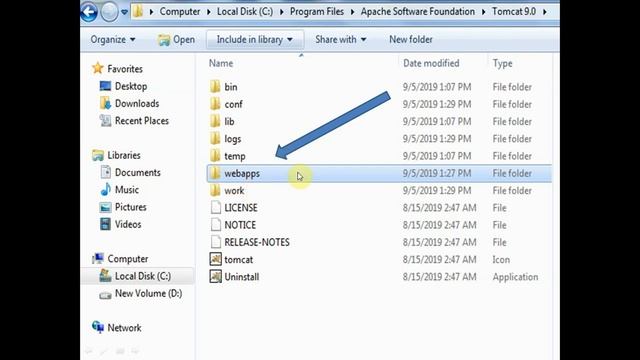640x360 pixels.
Task: Click the LICENSE file icon
Action: point(216,207)
